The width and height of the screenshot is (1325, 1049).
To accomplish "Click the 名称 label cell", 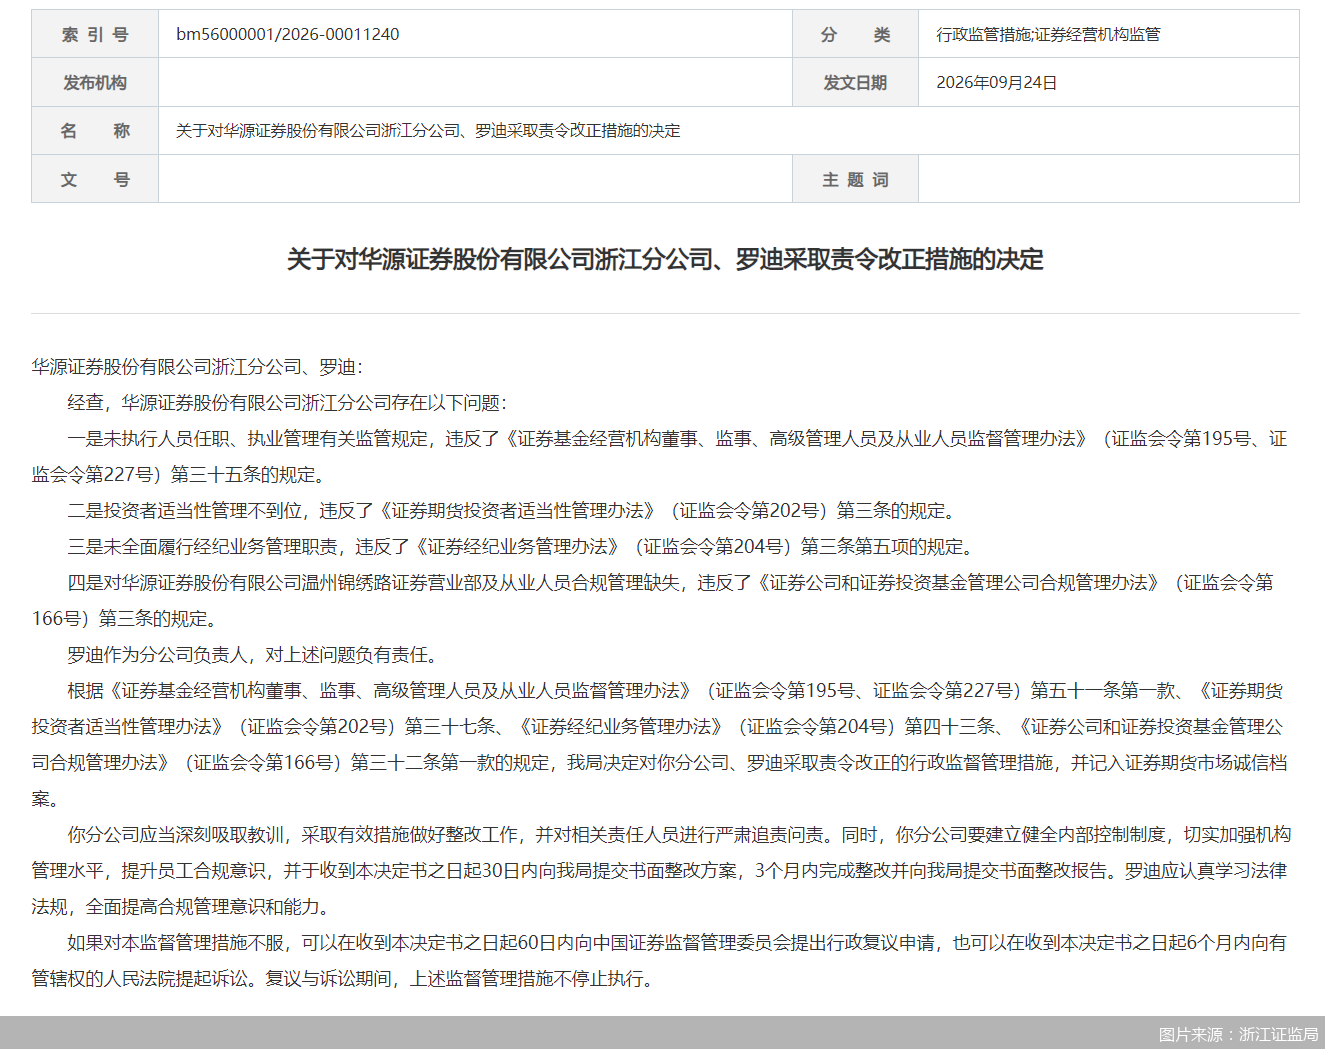I will (x=95, y=130).
